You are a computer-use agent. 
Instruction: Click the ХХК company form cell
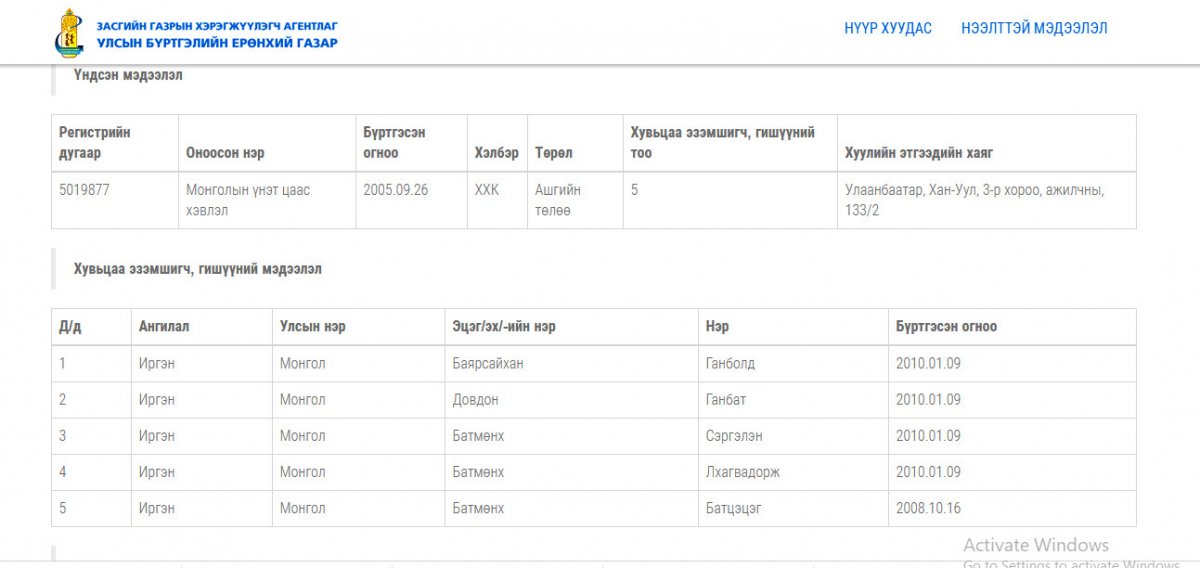click(x=486, y=190)
